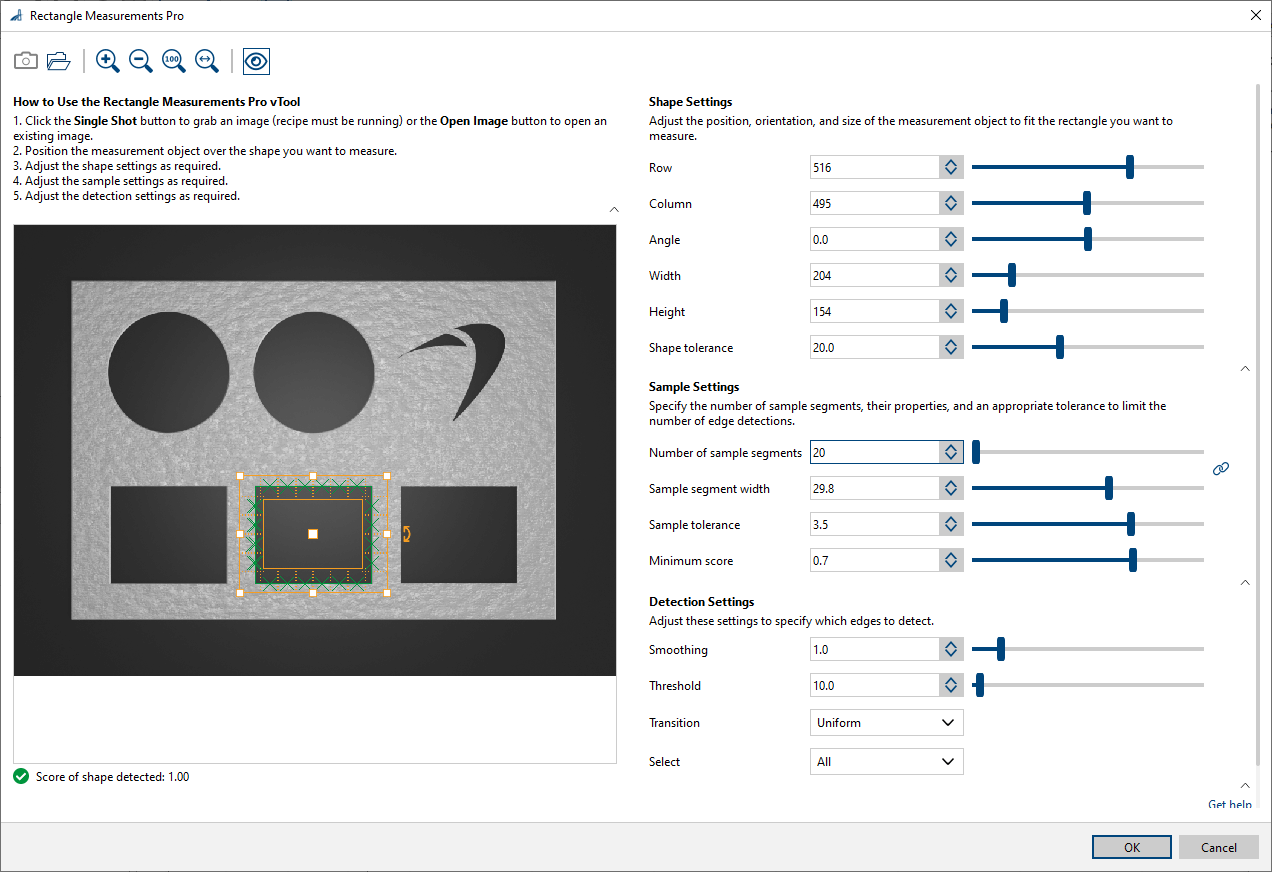
Task: Click the Angle slider handle
Action: [1088, 239]
